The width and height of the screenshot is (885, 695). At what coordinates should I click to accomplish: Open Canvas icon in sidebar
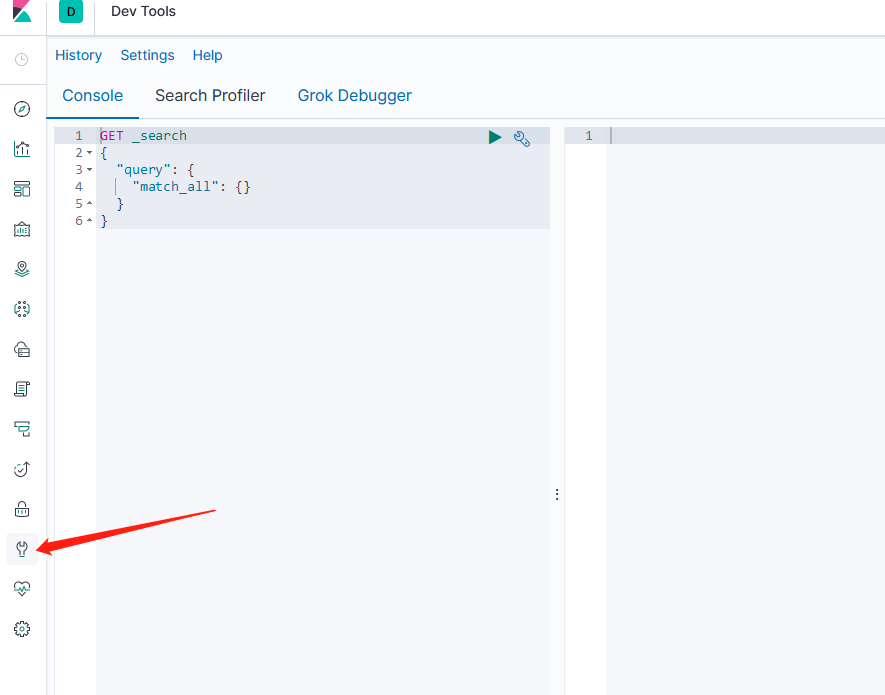pos(21,229)
